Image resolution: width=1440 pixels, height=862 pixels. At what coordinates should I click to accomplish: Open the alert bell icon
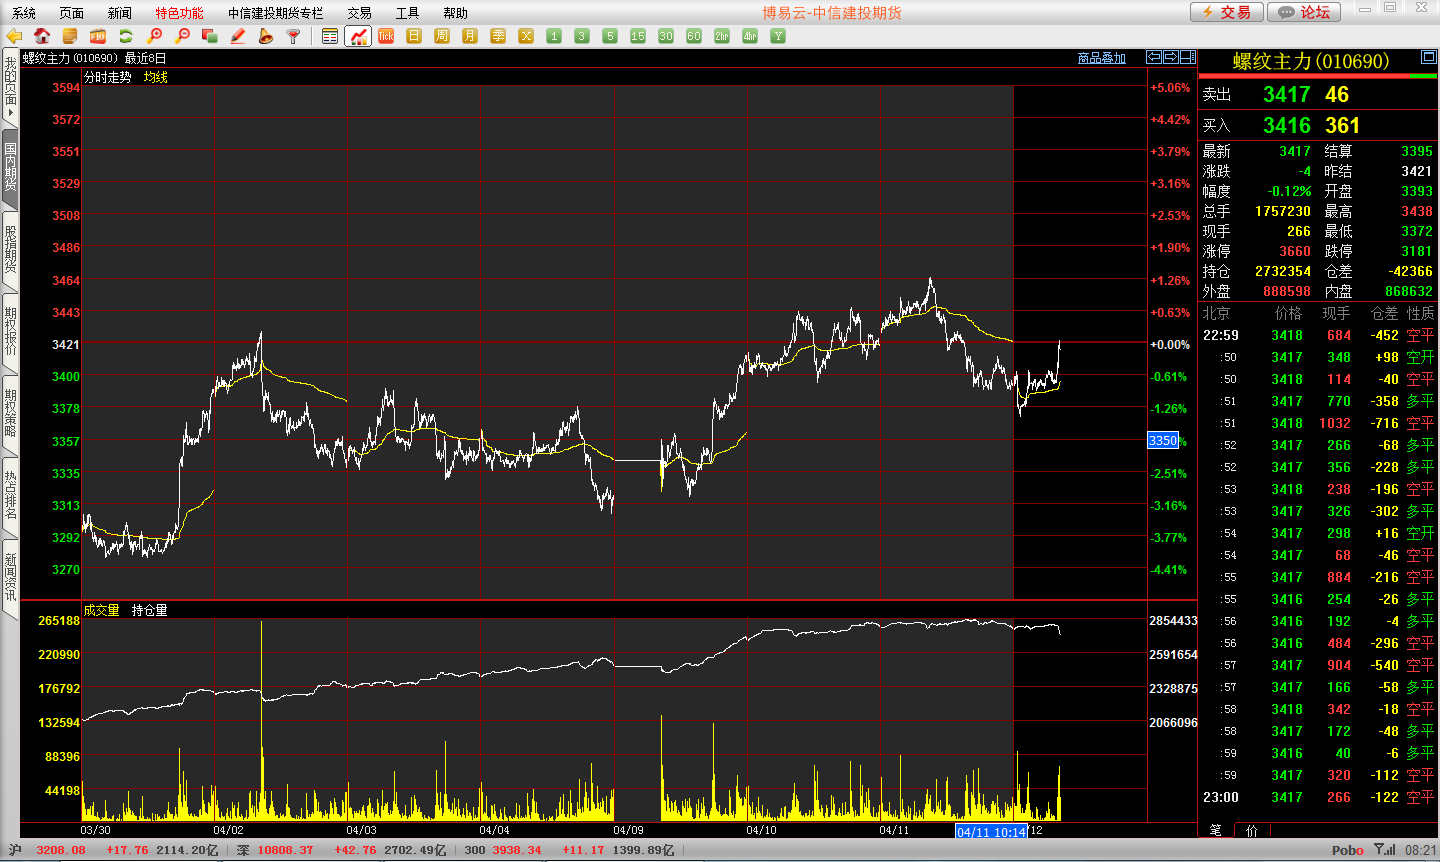point(266,36)
